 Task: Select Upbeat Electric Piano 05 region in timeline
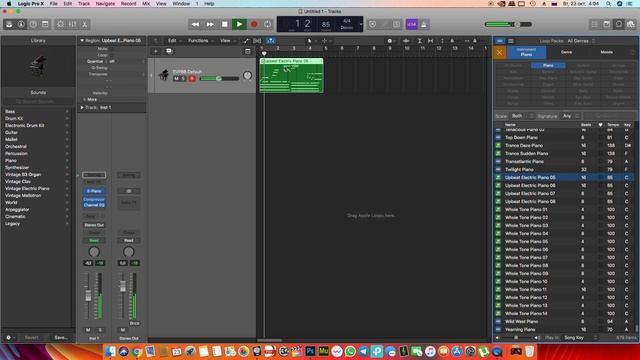point(291,76)
